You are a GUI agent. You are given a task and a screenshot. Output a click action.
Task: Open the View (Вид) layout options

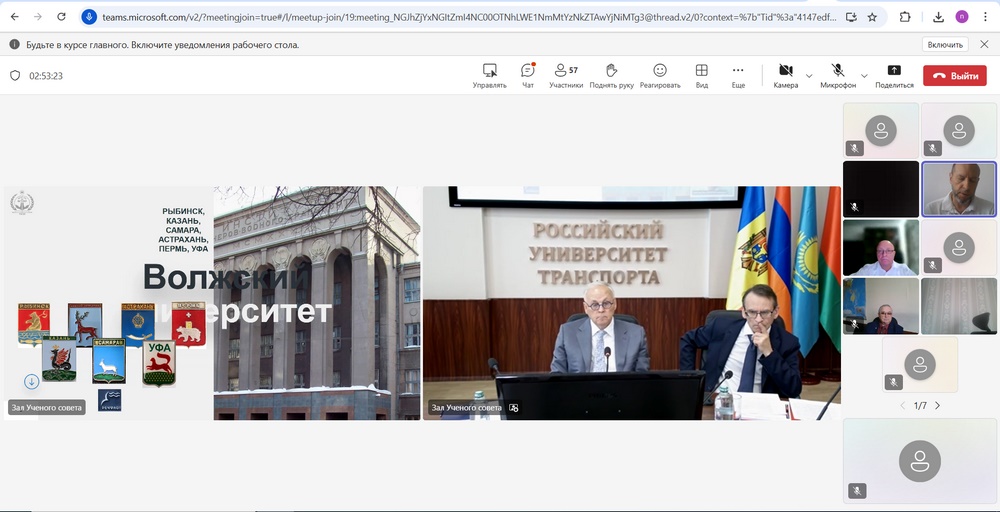pyautogui.click(x=702, y=75)
